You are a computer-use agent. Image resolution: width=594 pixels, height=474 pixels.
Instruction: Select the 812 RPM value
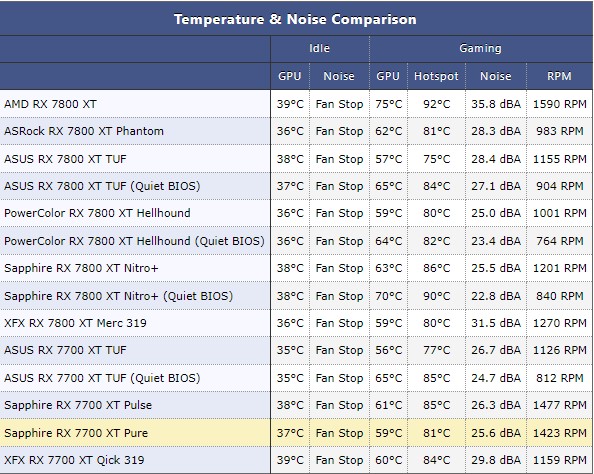tap(560, 378)
